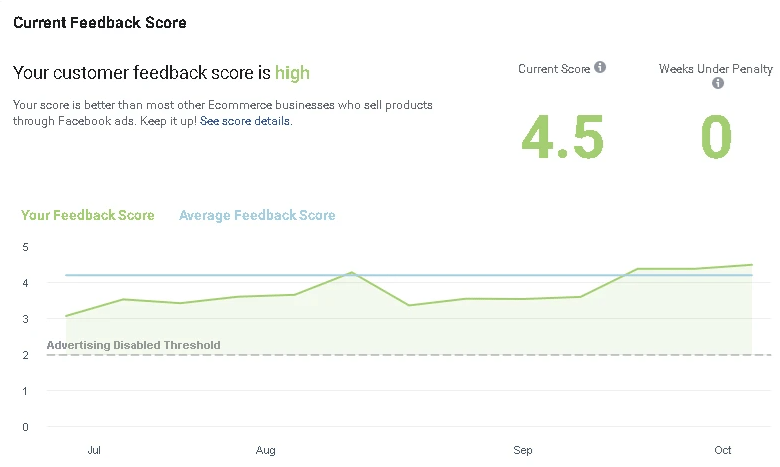Open the See score details link
This screenshot has height=467, width=780.
pos(245,121)
